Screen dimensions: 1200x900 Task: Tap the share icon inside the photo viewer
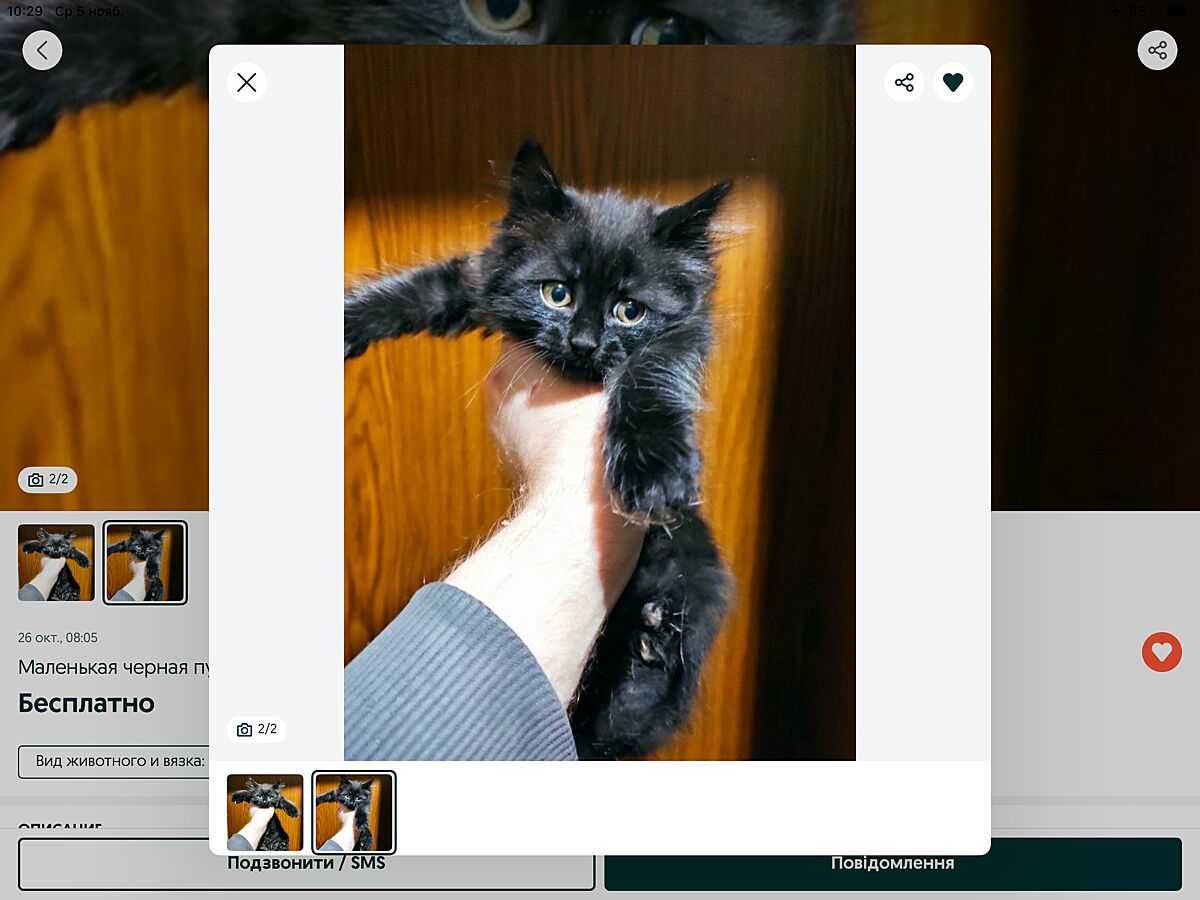904,82
